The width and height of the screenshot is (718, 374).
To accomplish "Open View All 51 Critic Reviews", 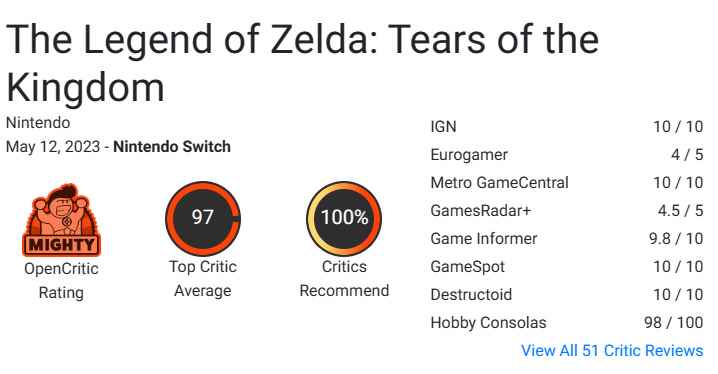I will click(x=612, y=351).
